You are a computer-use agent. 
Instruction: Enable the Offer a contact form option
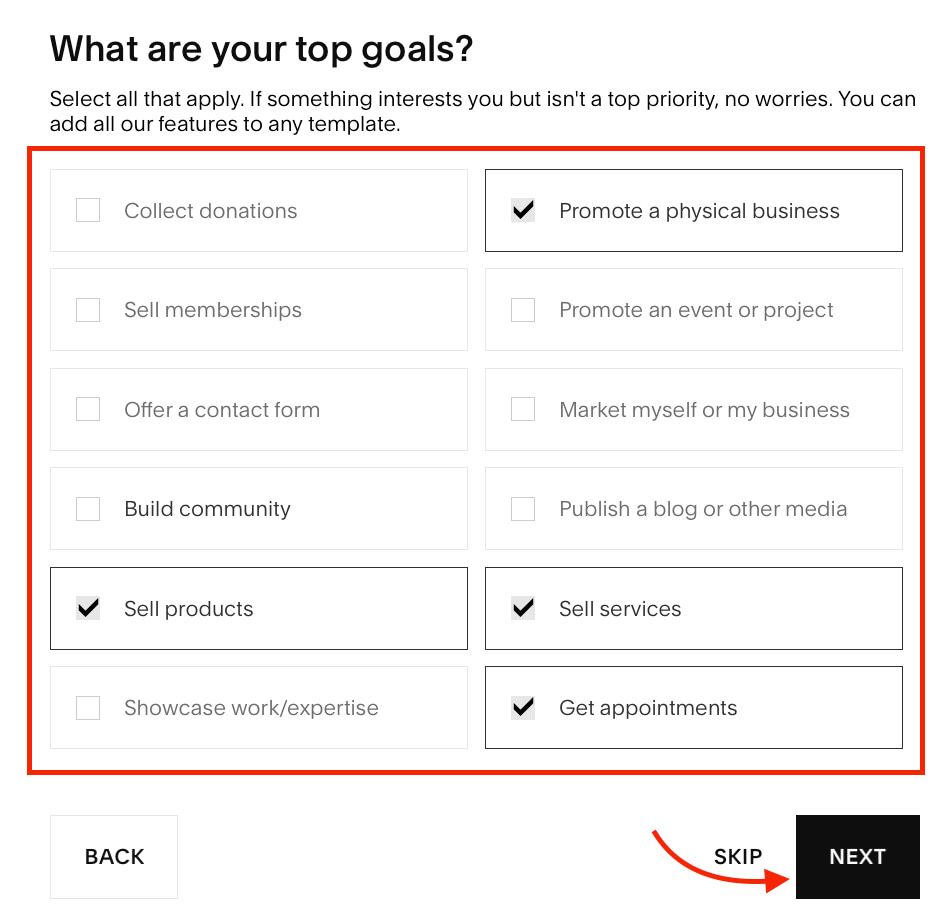[88, 409]
